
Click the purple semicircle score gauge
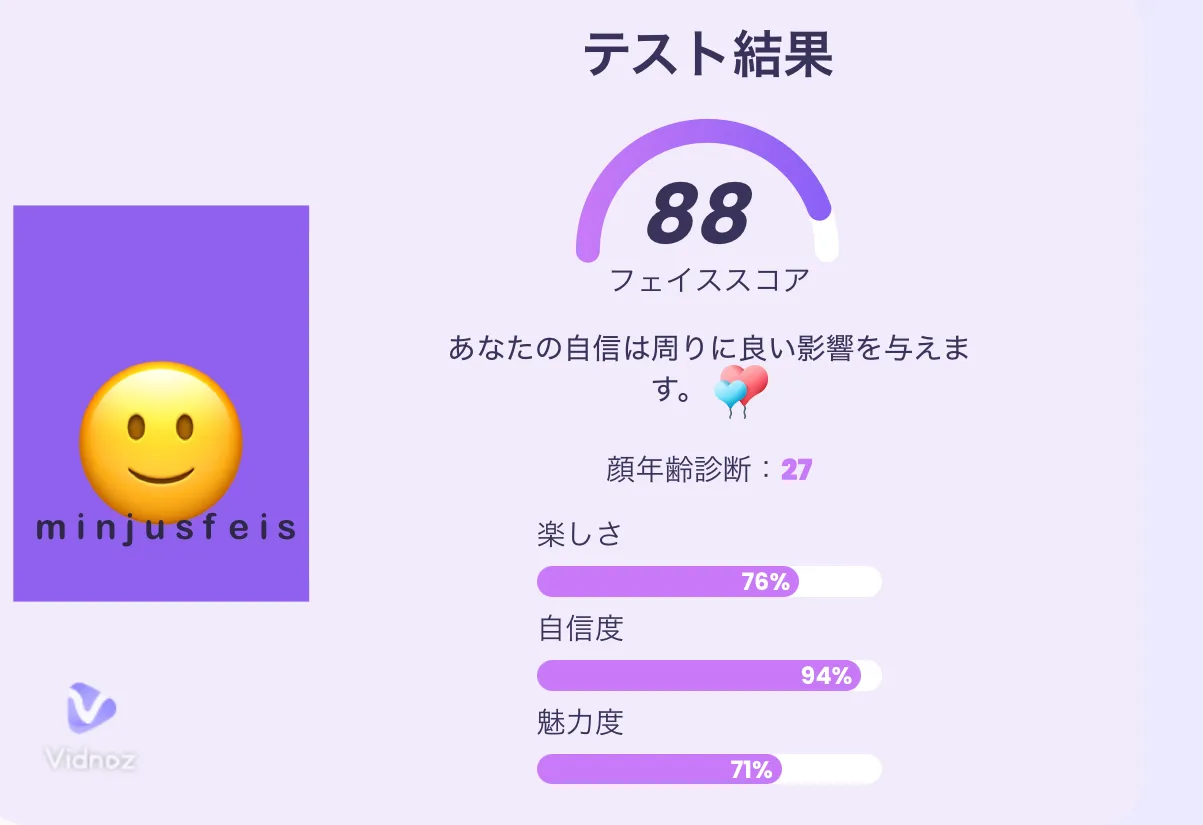pos(707,190)
